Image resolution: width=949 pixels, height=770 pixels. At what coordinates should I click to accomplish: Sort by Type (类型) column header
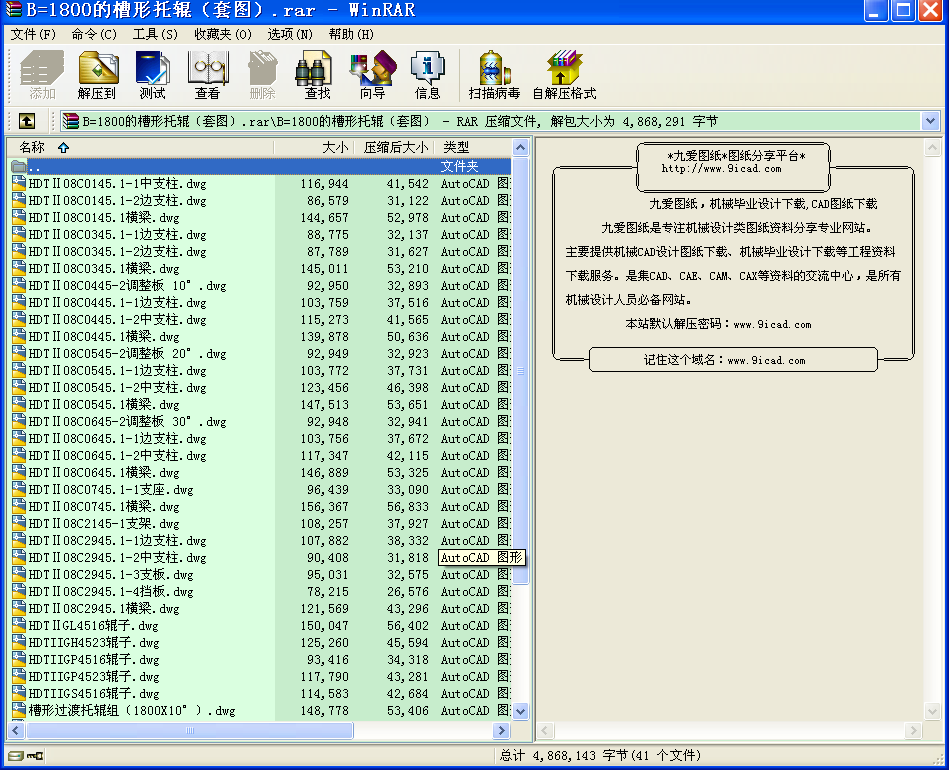tap(472, 147)
